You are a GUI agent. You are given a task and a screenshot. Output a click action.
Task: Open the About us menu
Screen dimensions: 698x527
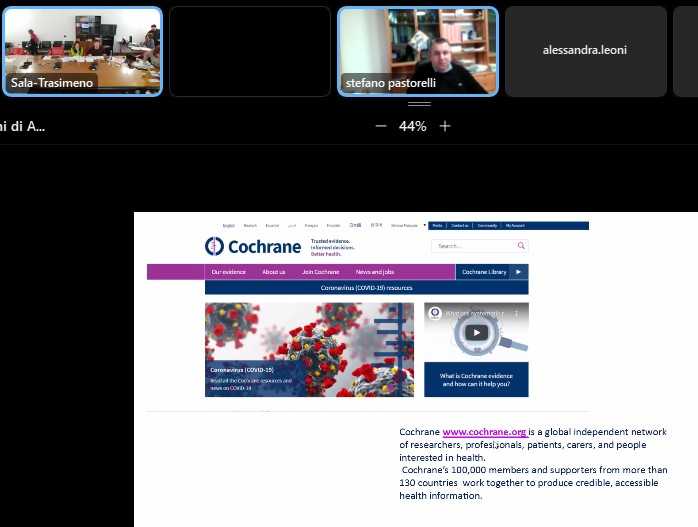tap(273, 272)
